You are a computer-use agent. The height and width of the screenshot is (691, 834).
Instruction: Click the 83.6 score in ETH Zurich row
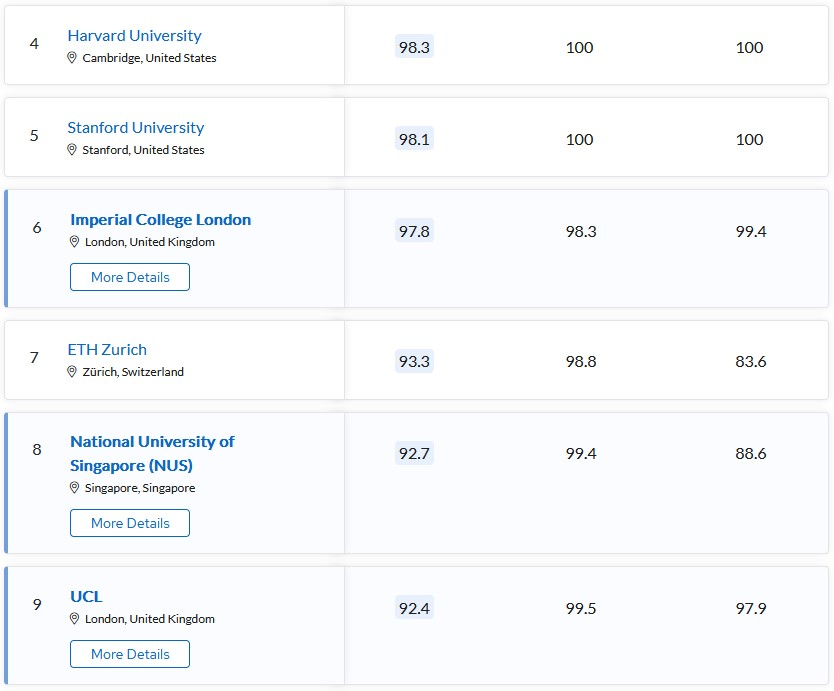751,362
